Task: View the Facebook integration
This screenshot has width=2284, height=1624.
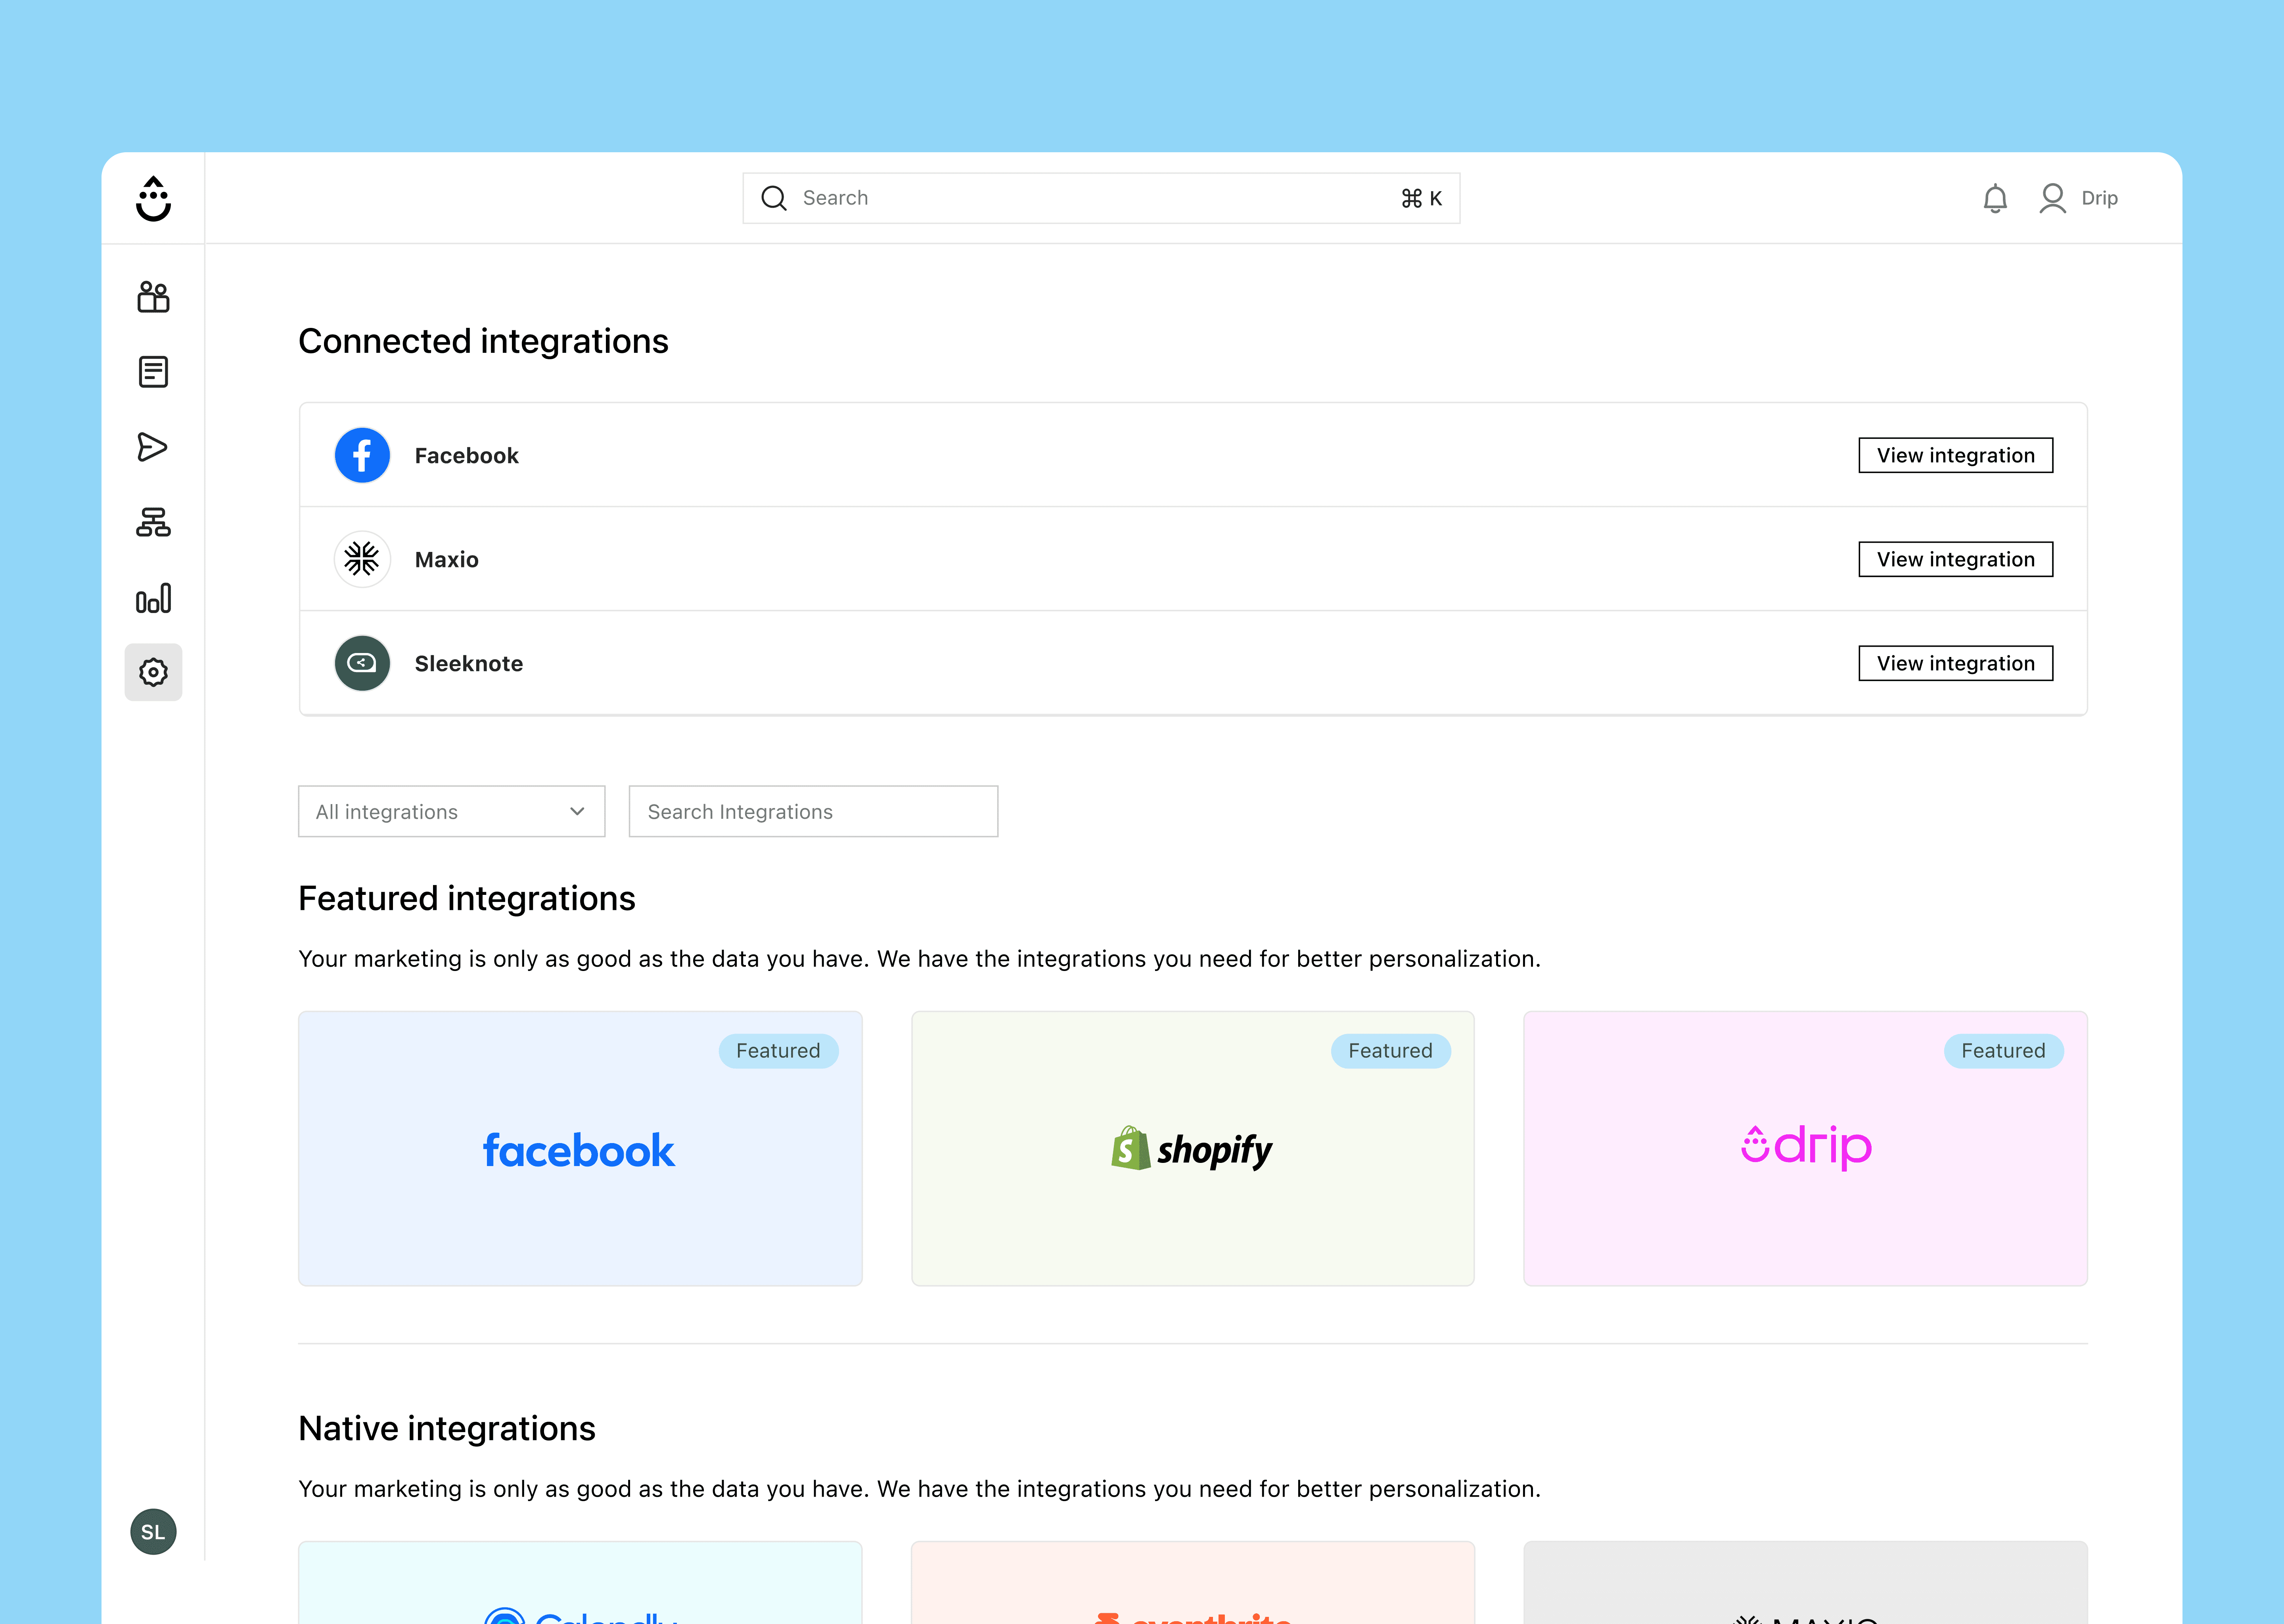Action: (x=1954, y=455)
